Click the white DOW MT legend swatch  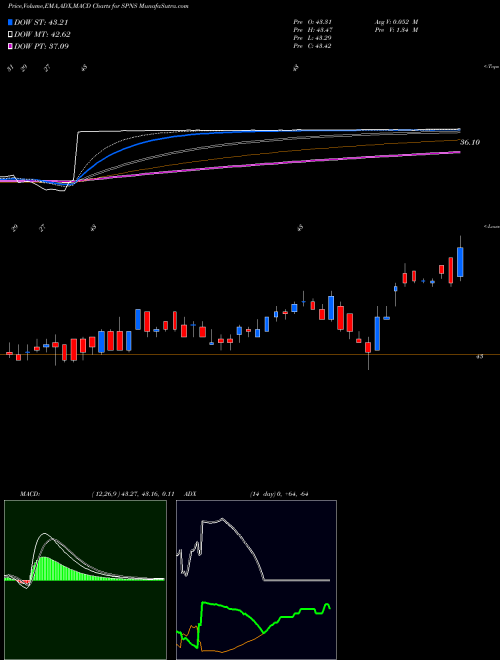click(11, 34)
